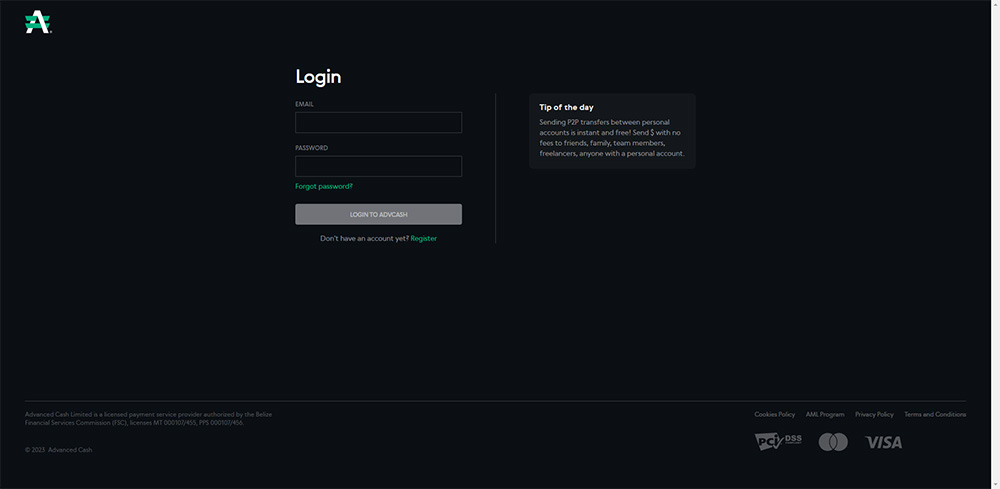
Task: Focus the Email input field
Action: point(378,123)
